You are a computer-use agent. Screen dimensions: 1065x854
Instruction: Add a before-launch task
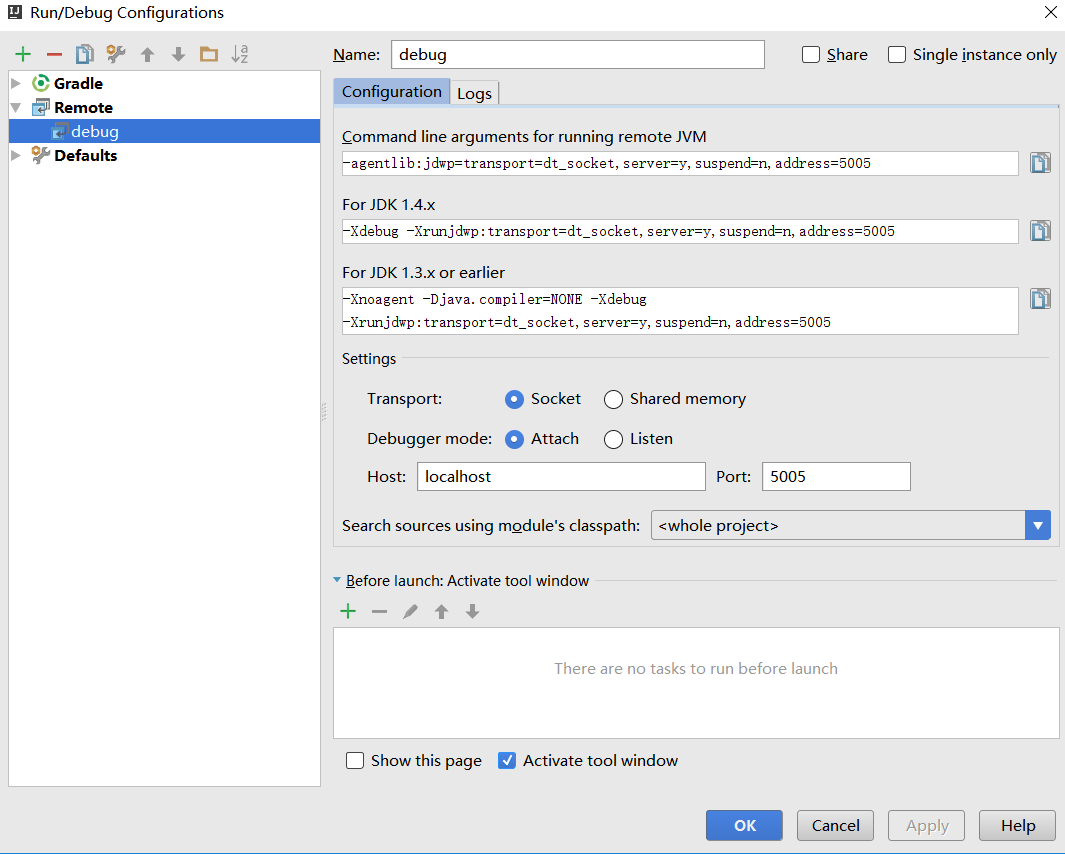[x=348, y=610]
